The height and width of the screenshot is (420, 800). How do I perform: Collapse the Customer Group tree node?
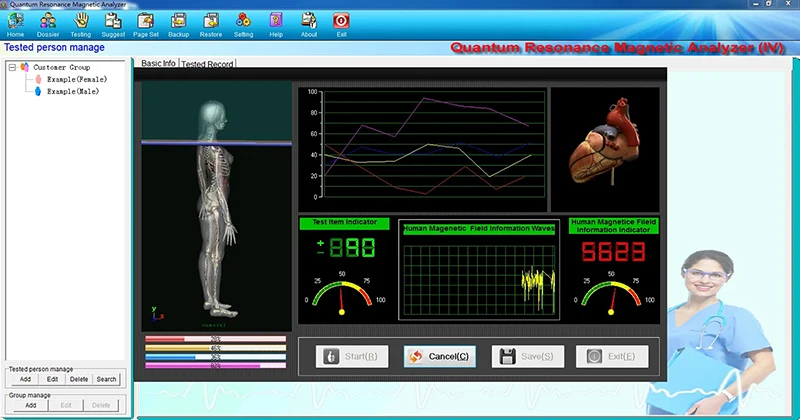12,67
